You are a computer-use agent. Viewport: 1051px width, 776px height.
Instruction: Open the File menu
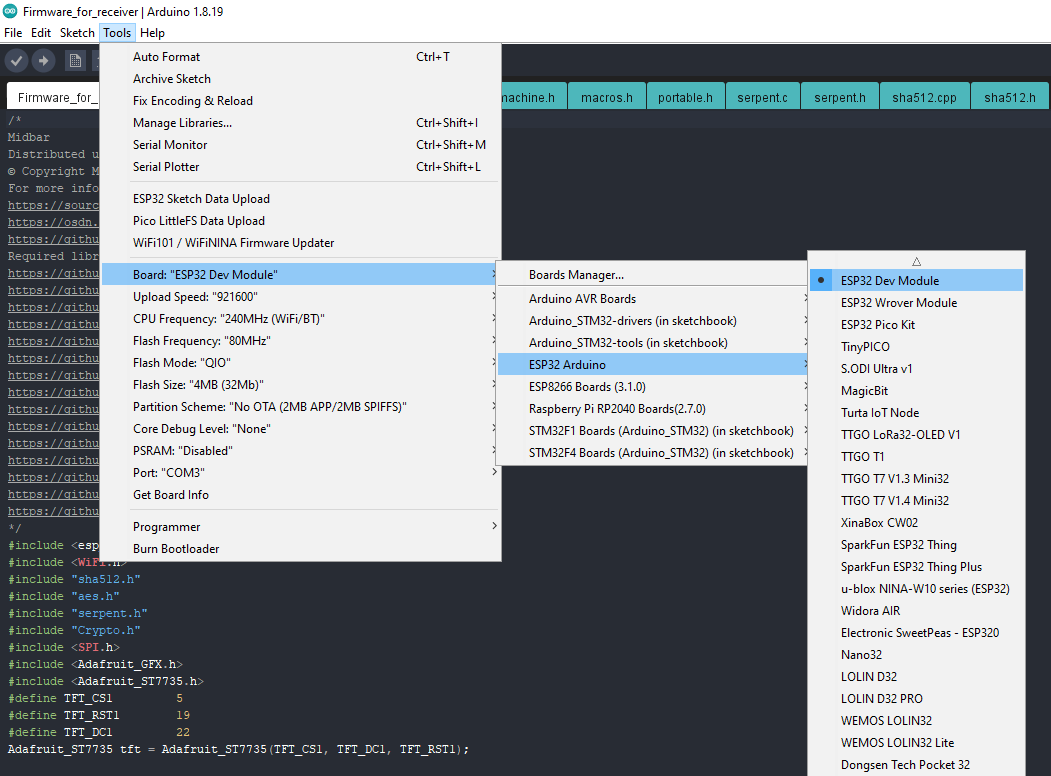click(13, 33)
